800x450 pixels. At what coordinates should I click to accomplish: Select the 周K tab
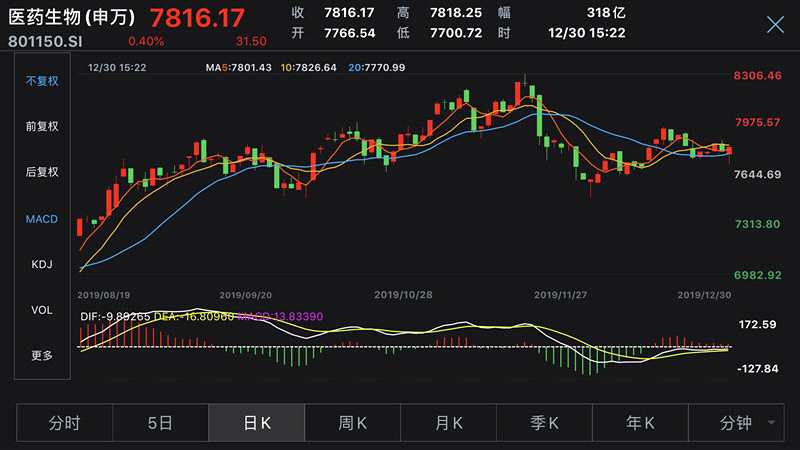point(353,423)
